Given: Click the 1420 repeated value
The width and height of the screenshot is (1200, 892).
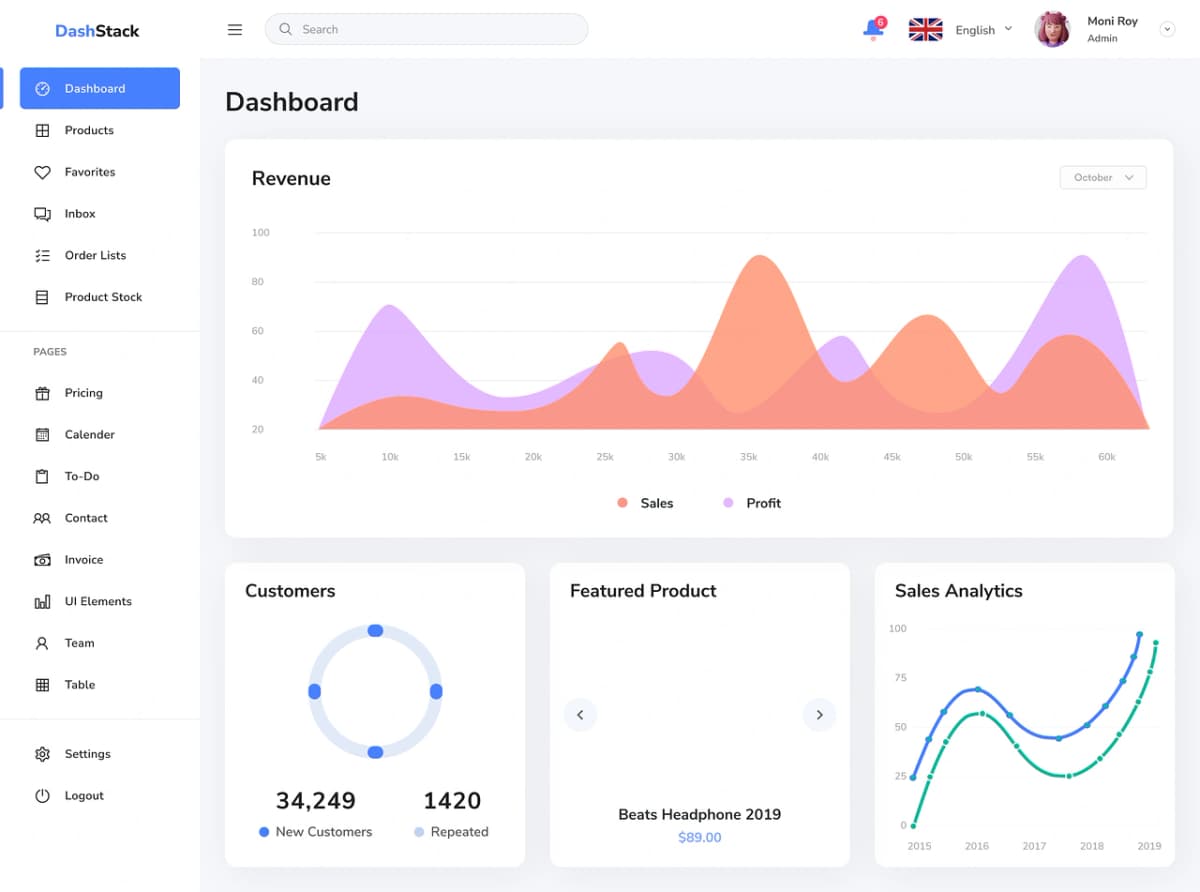Looking at the screenshot, I should point(452,801).
